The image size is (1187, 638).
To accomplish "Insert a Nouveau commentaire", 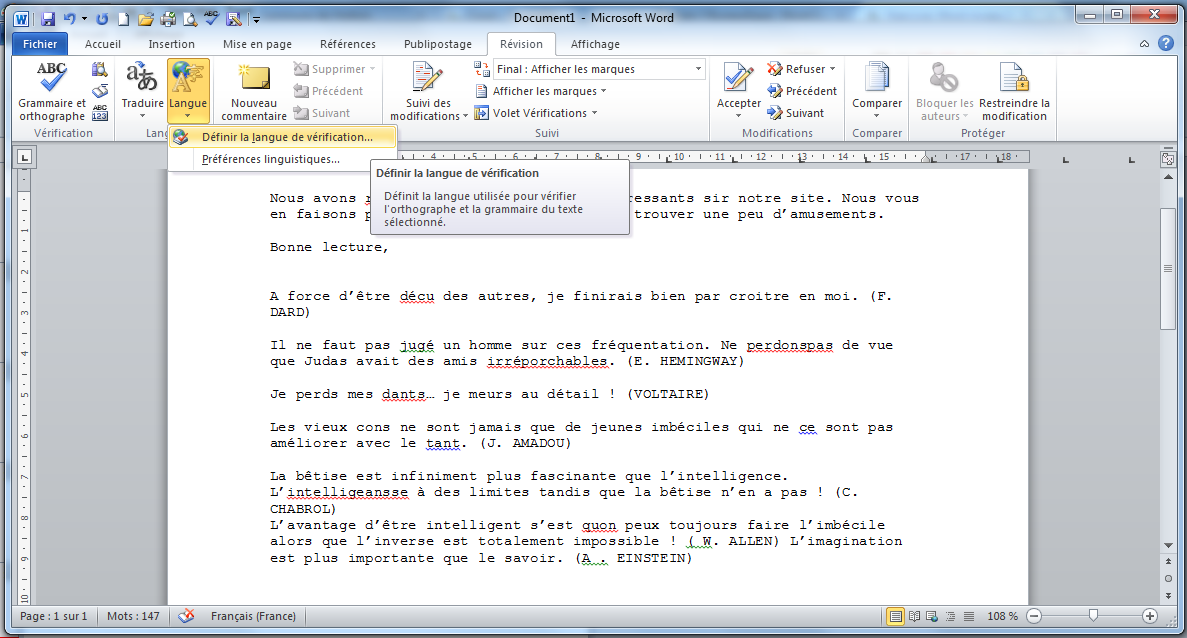I will click(x=254, y=91).
